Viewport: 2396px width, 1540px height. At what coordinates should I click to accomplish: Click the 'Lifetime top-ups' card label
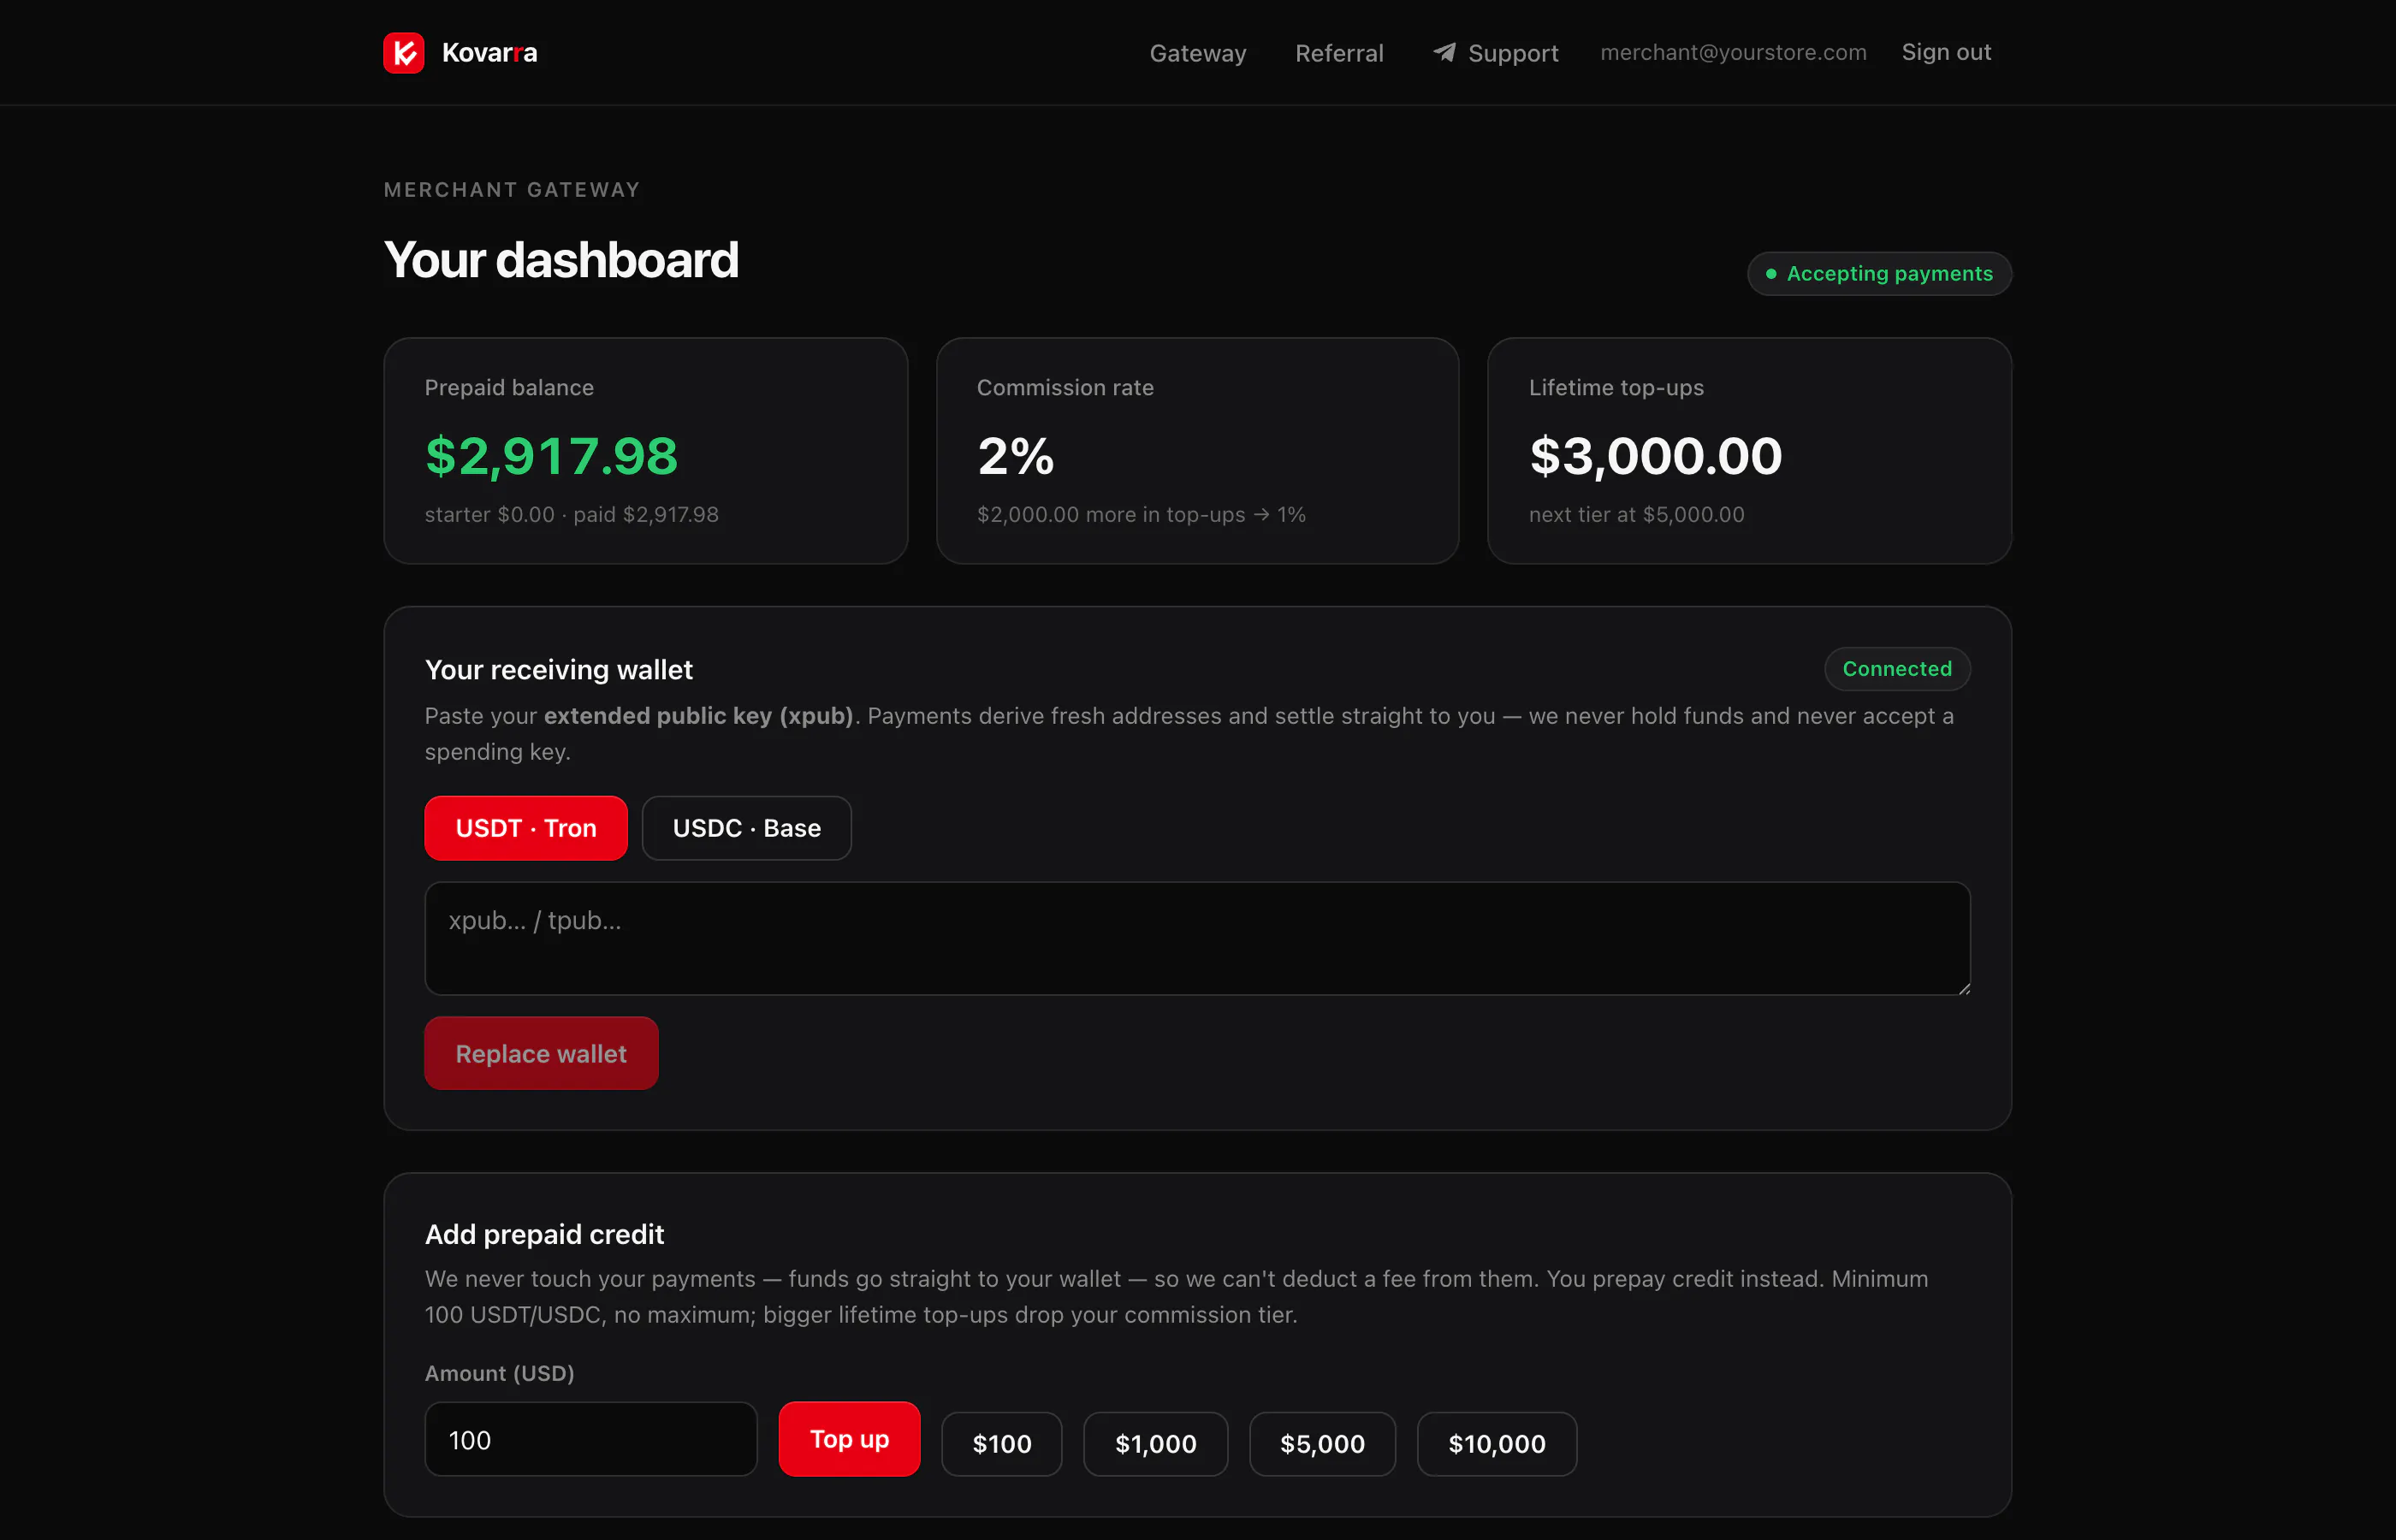(1616, 388)
